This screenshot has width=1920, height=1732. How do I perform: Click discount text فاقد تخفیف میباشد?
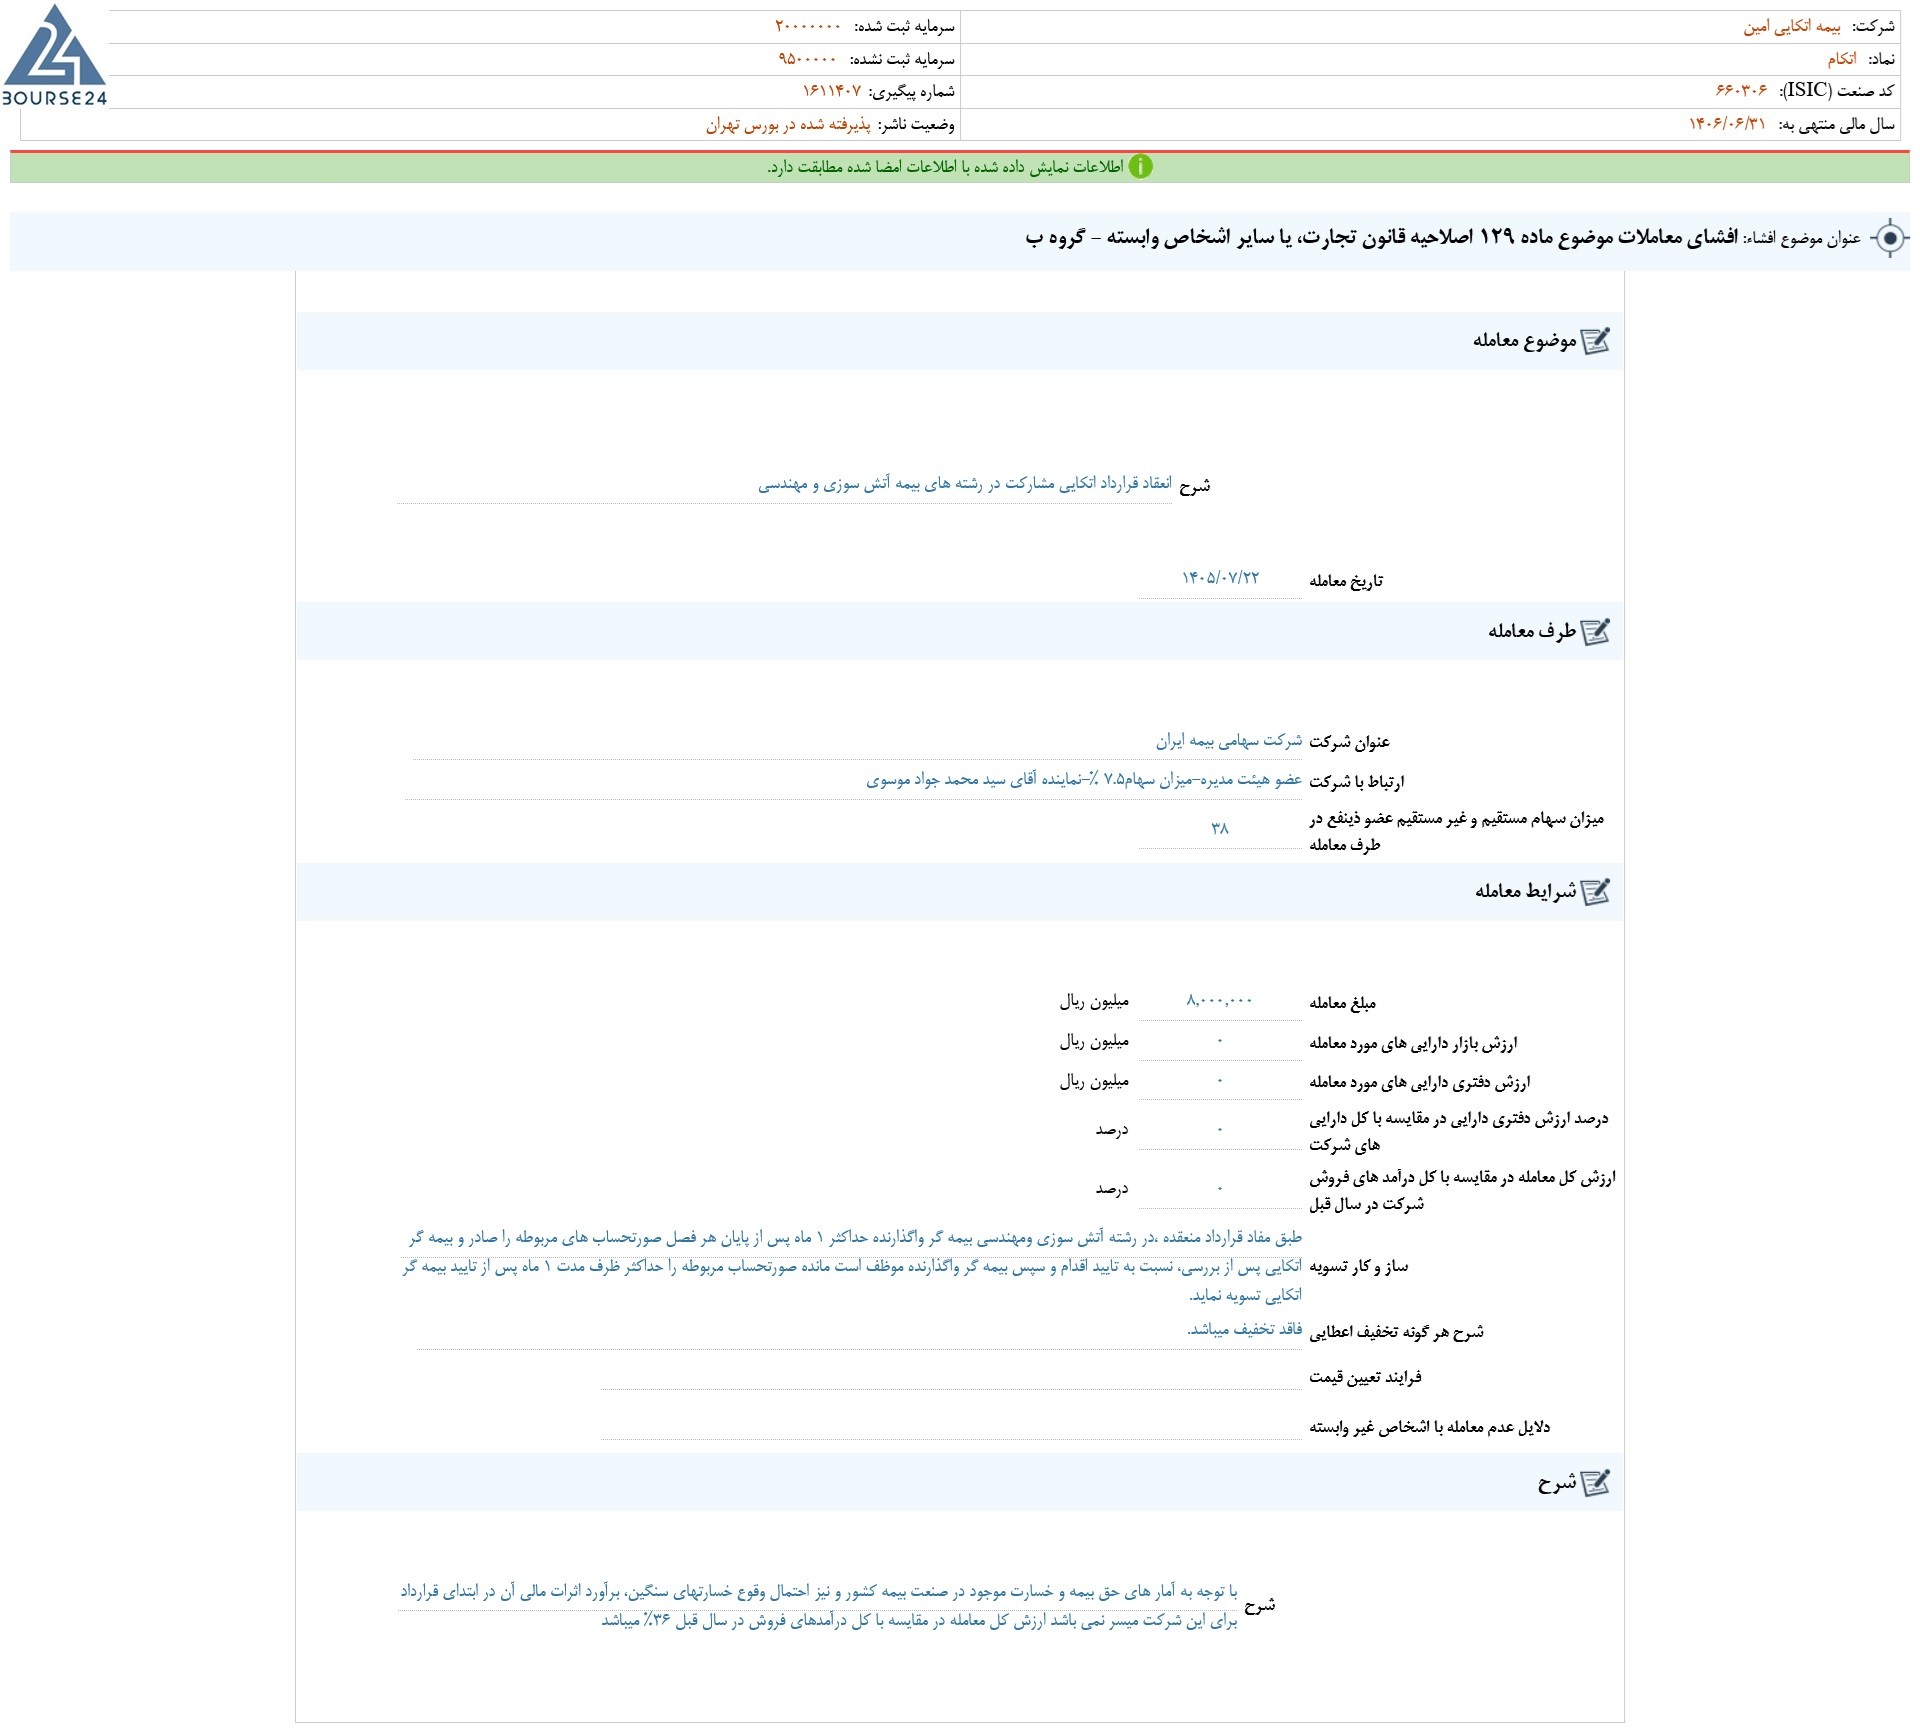click(1245, 1329)
